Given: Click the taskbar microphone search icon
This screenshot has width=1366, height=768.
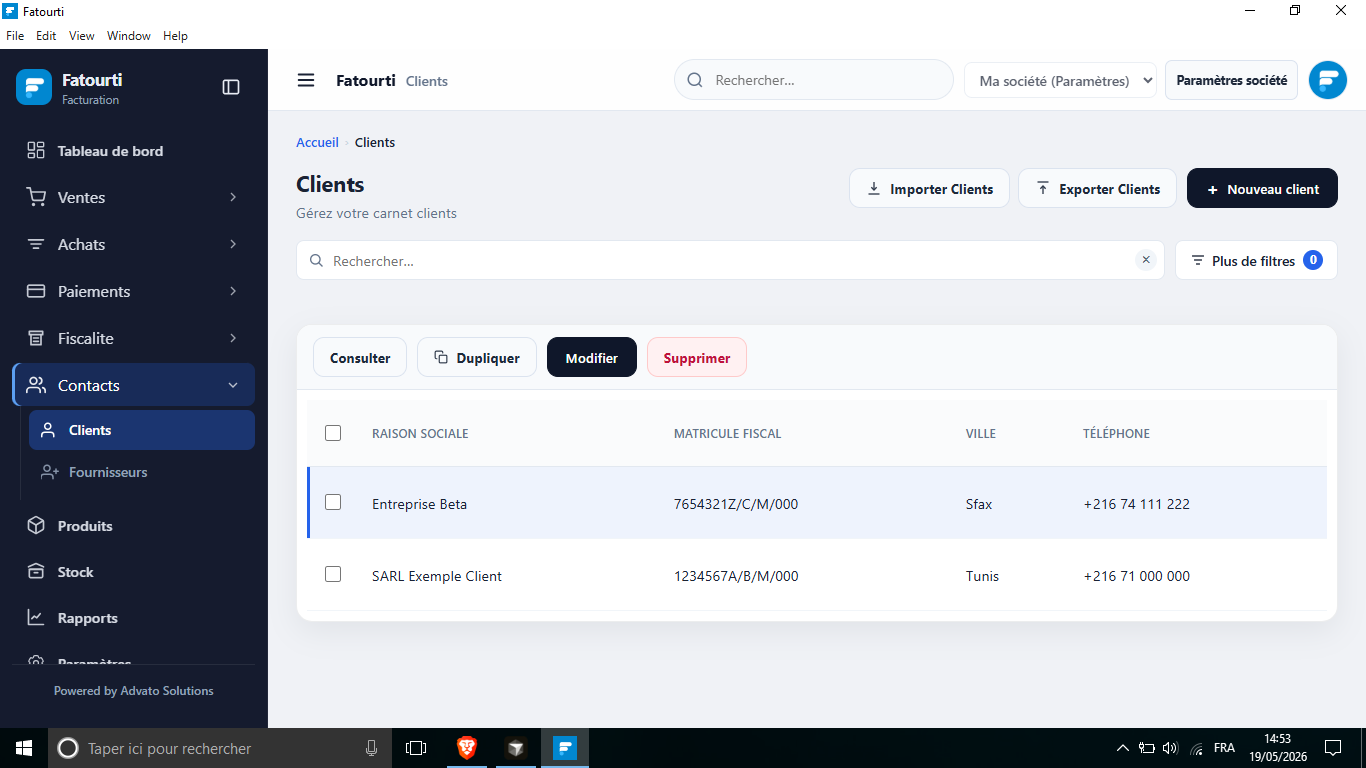Looking at the screenshot, I should click(x=372, y=748).
